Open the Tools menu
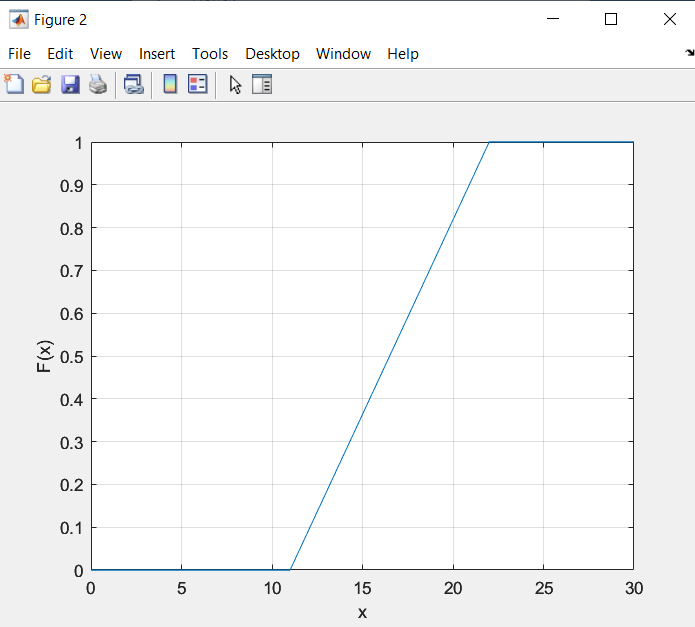 pyautogui.click(x=210, y=54)
